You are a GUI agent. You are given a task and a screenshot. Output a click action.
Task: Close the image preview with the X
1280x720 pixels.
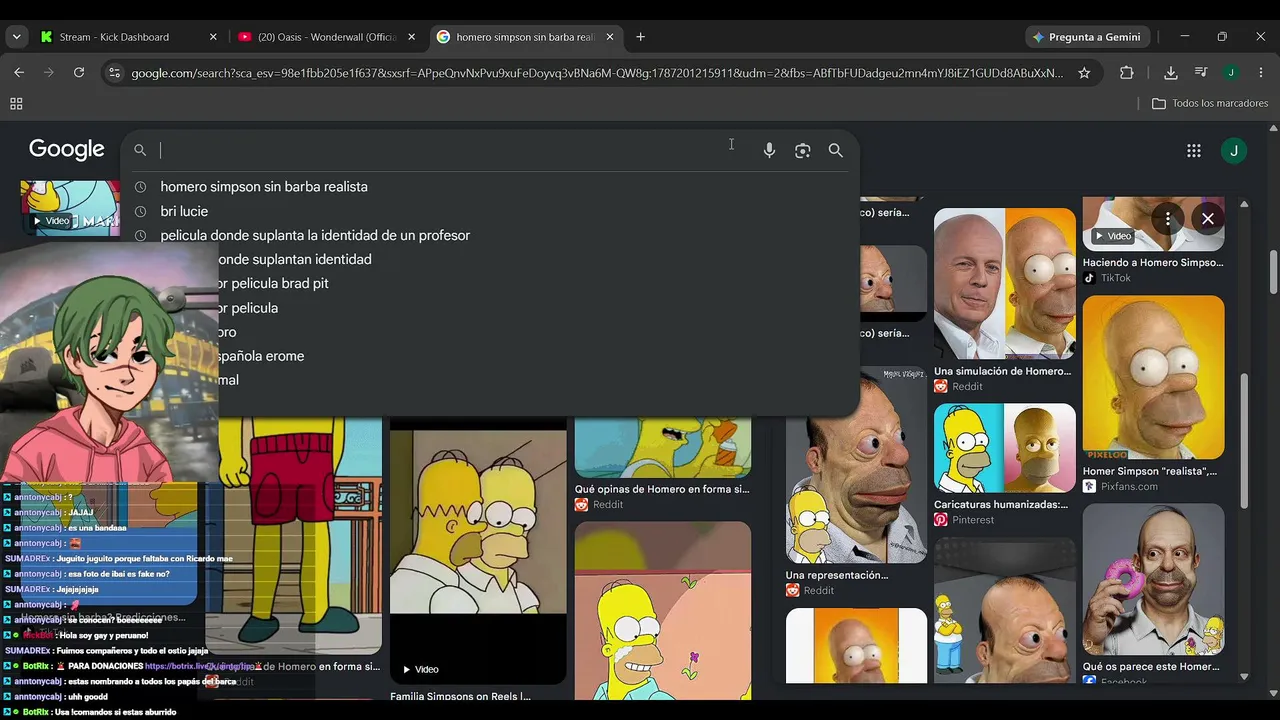tap(1208, 218)
